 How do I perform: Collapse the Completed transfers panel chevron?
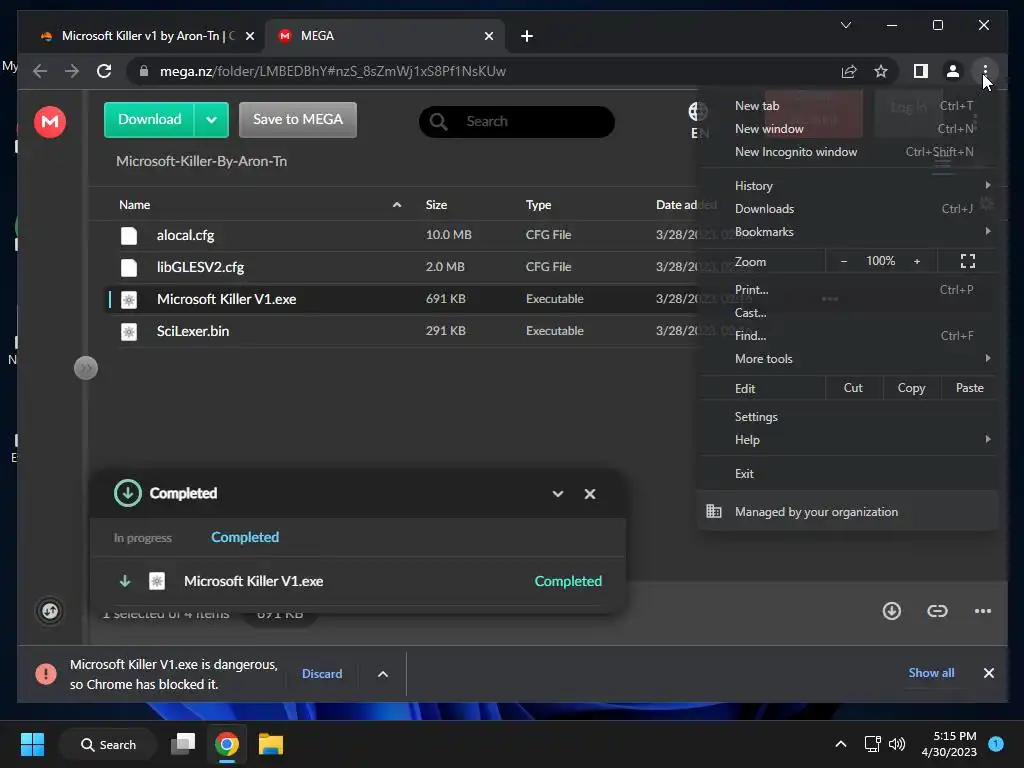(558, 494)
